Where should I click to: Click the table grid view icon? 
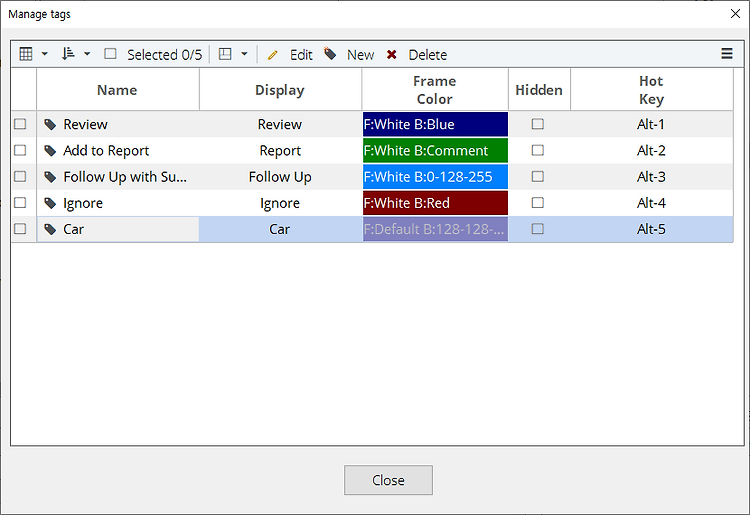26,54
